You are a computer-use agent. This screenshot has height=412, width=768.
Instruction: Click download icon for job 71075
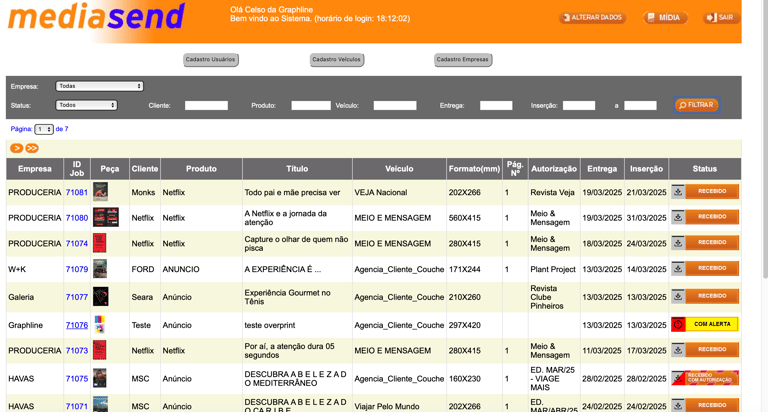tap(678, 378)
